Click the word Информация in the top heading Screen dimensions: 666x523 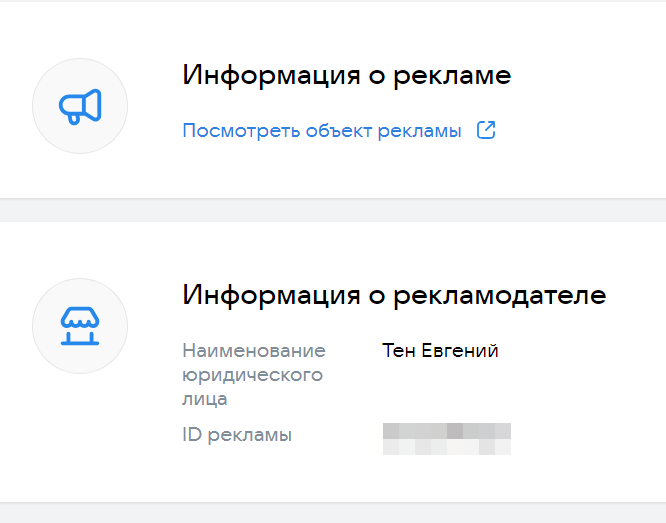point(258,76)
